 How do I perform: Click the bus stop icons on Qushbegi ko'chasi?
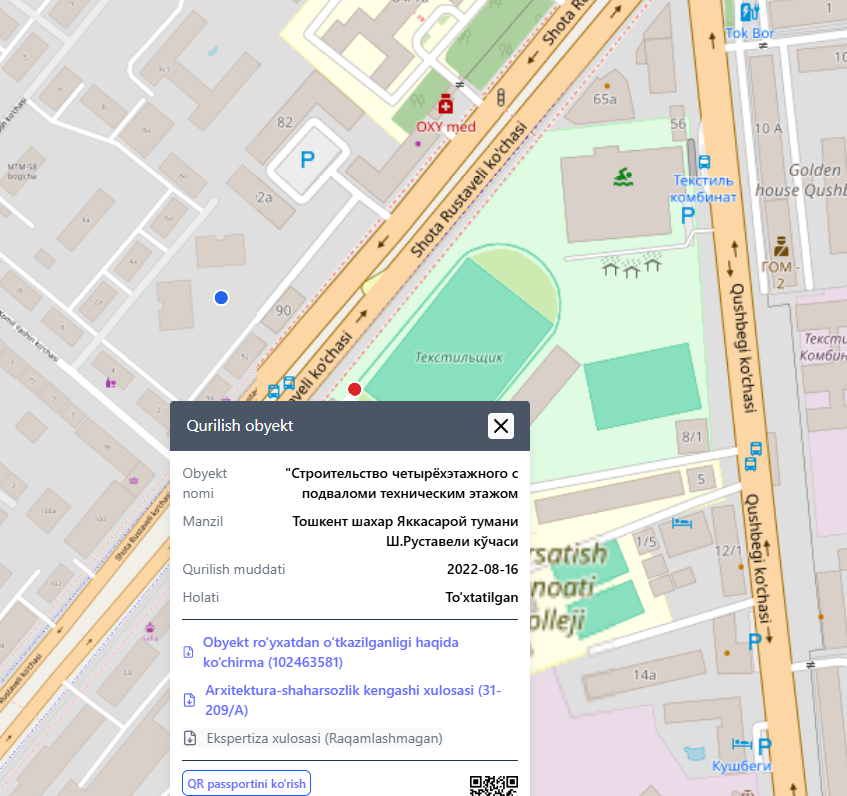(x=753, y=456)
